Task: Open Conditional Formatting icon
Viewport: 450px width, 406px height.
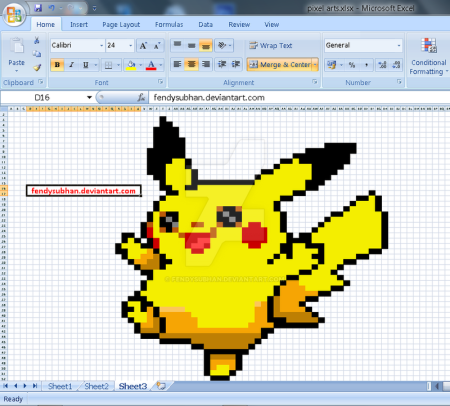Action: pos(429,57)
